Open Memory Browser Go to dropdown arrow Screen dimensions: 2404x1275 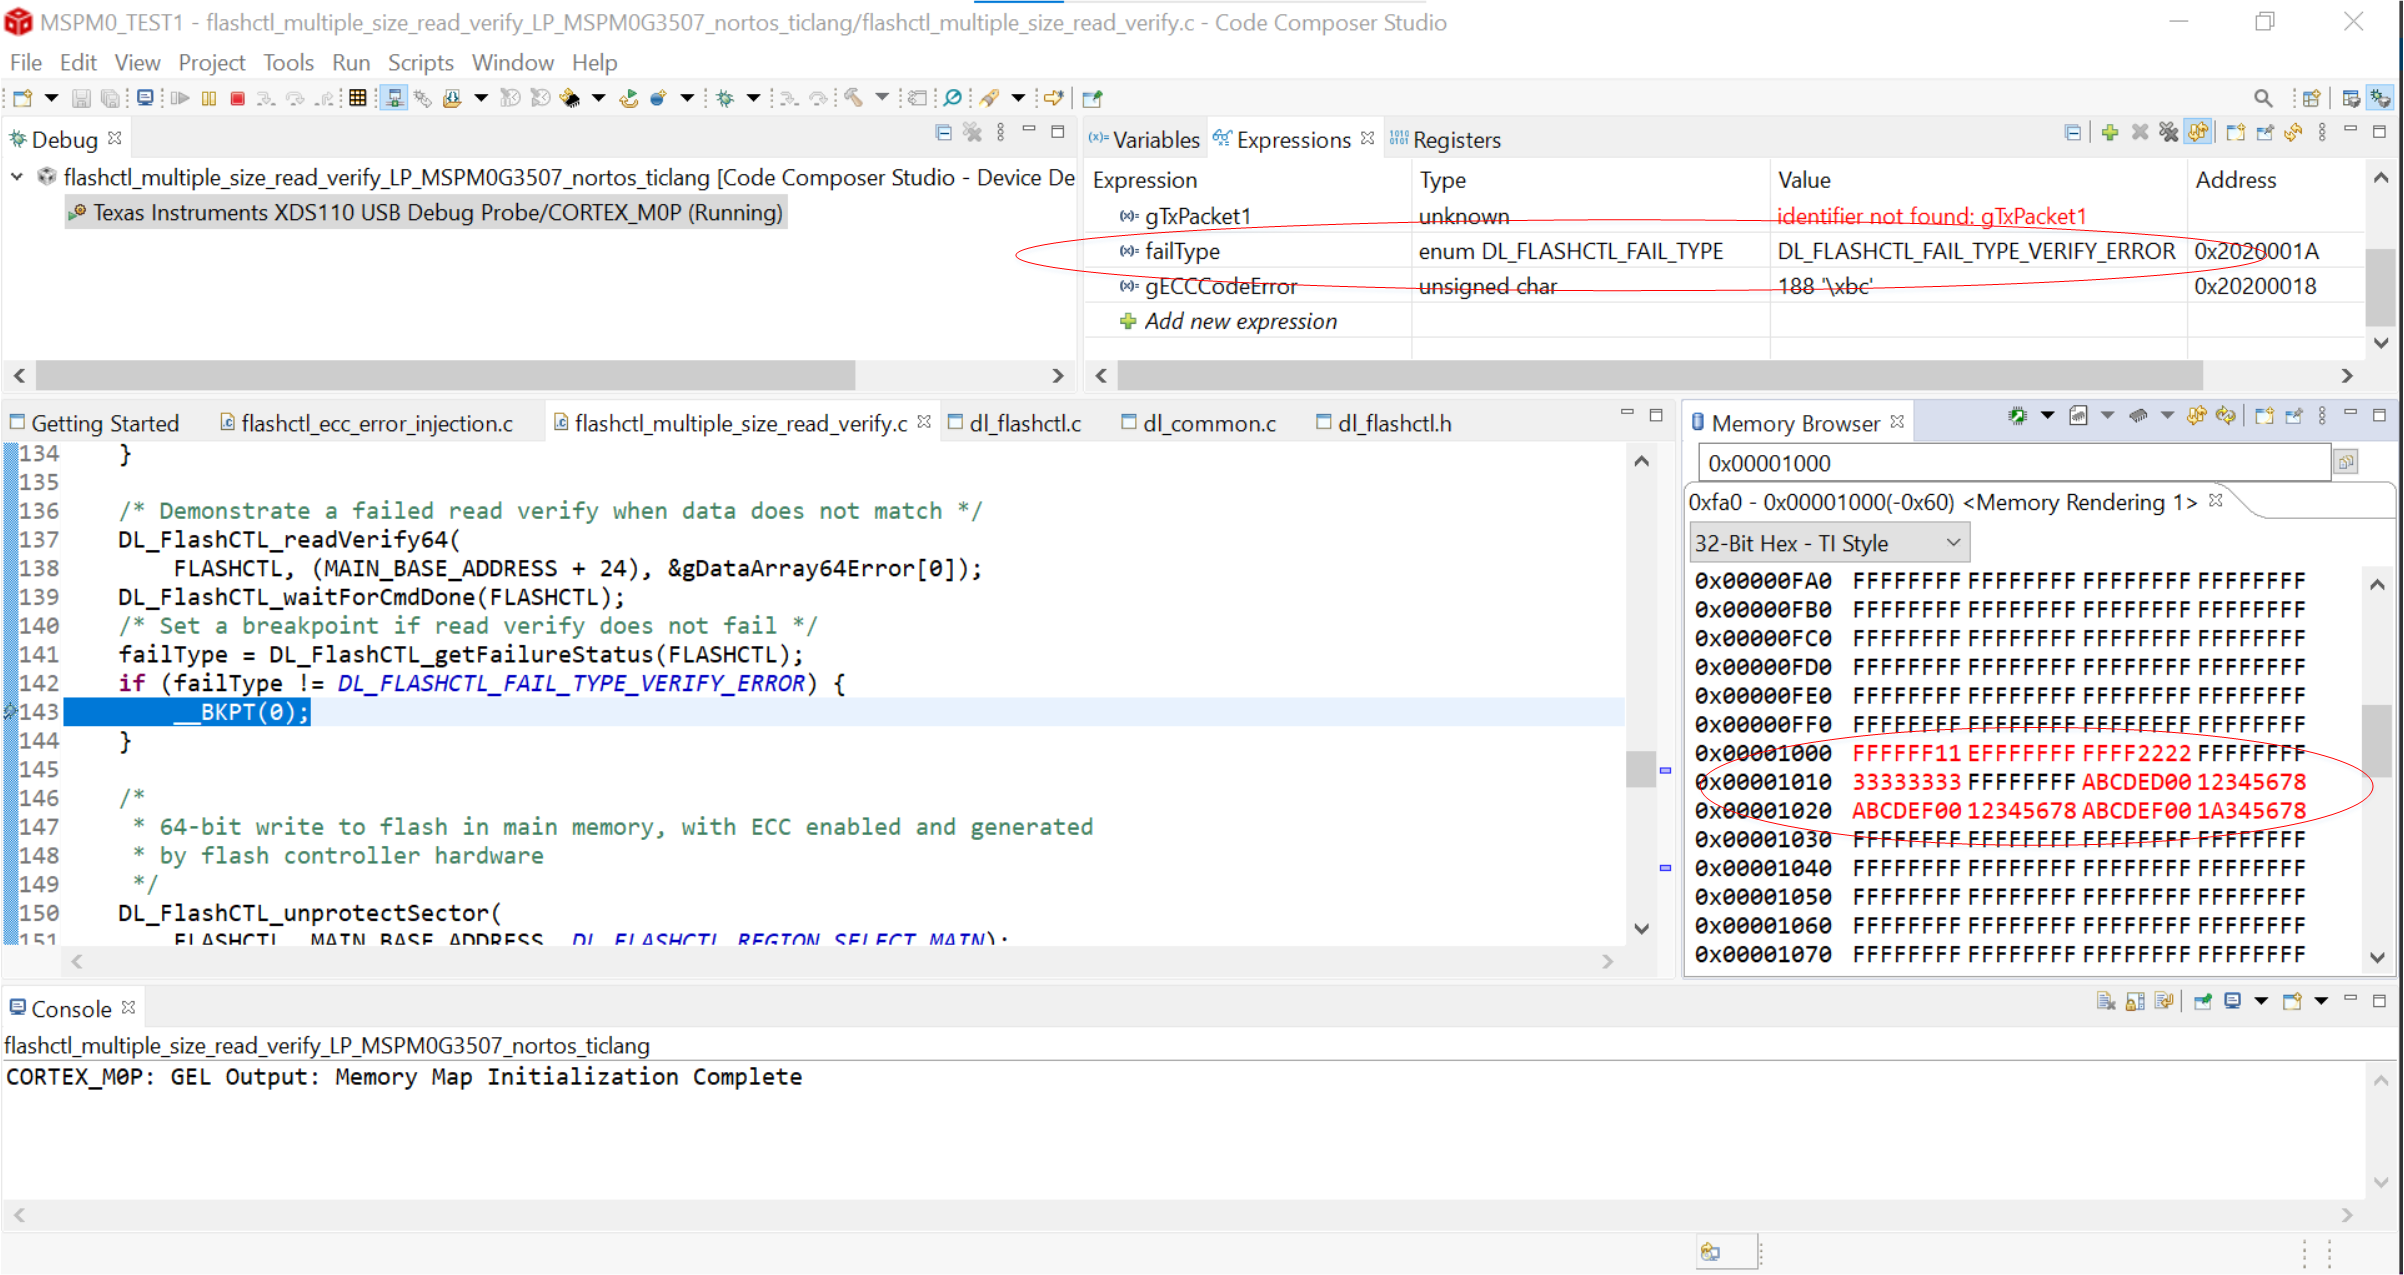[x=2046, y=416]
